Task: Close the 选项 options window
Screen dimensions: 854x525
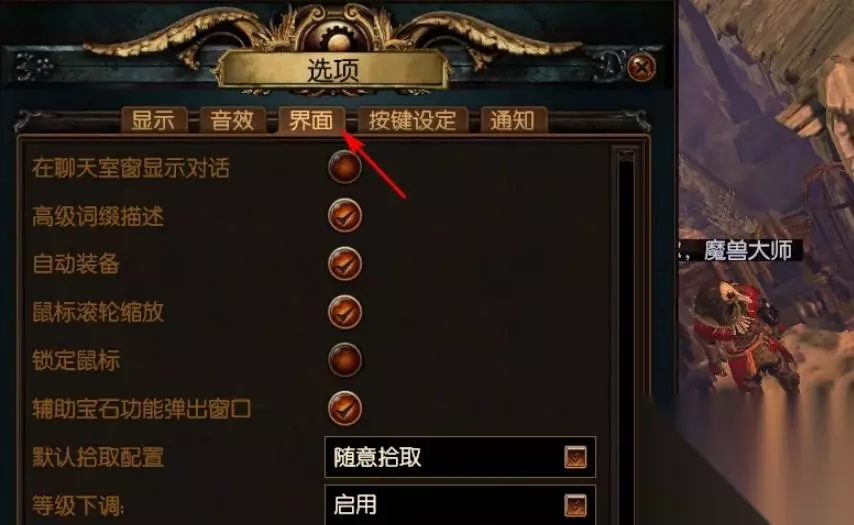Action: pyautogui.click(x=641, y=67)
